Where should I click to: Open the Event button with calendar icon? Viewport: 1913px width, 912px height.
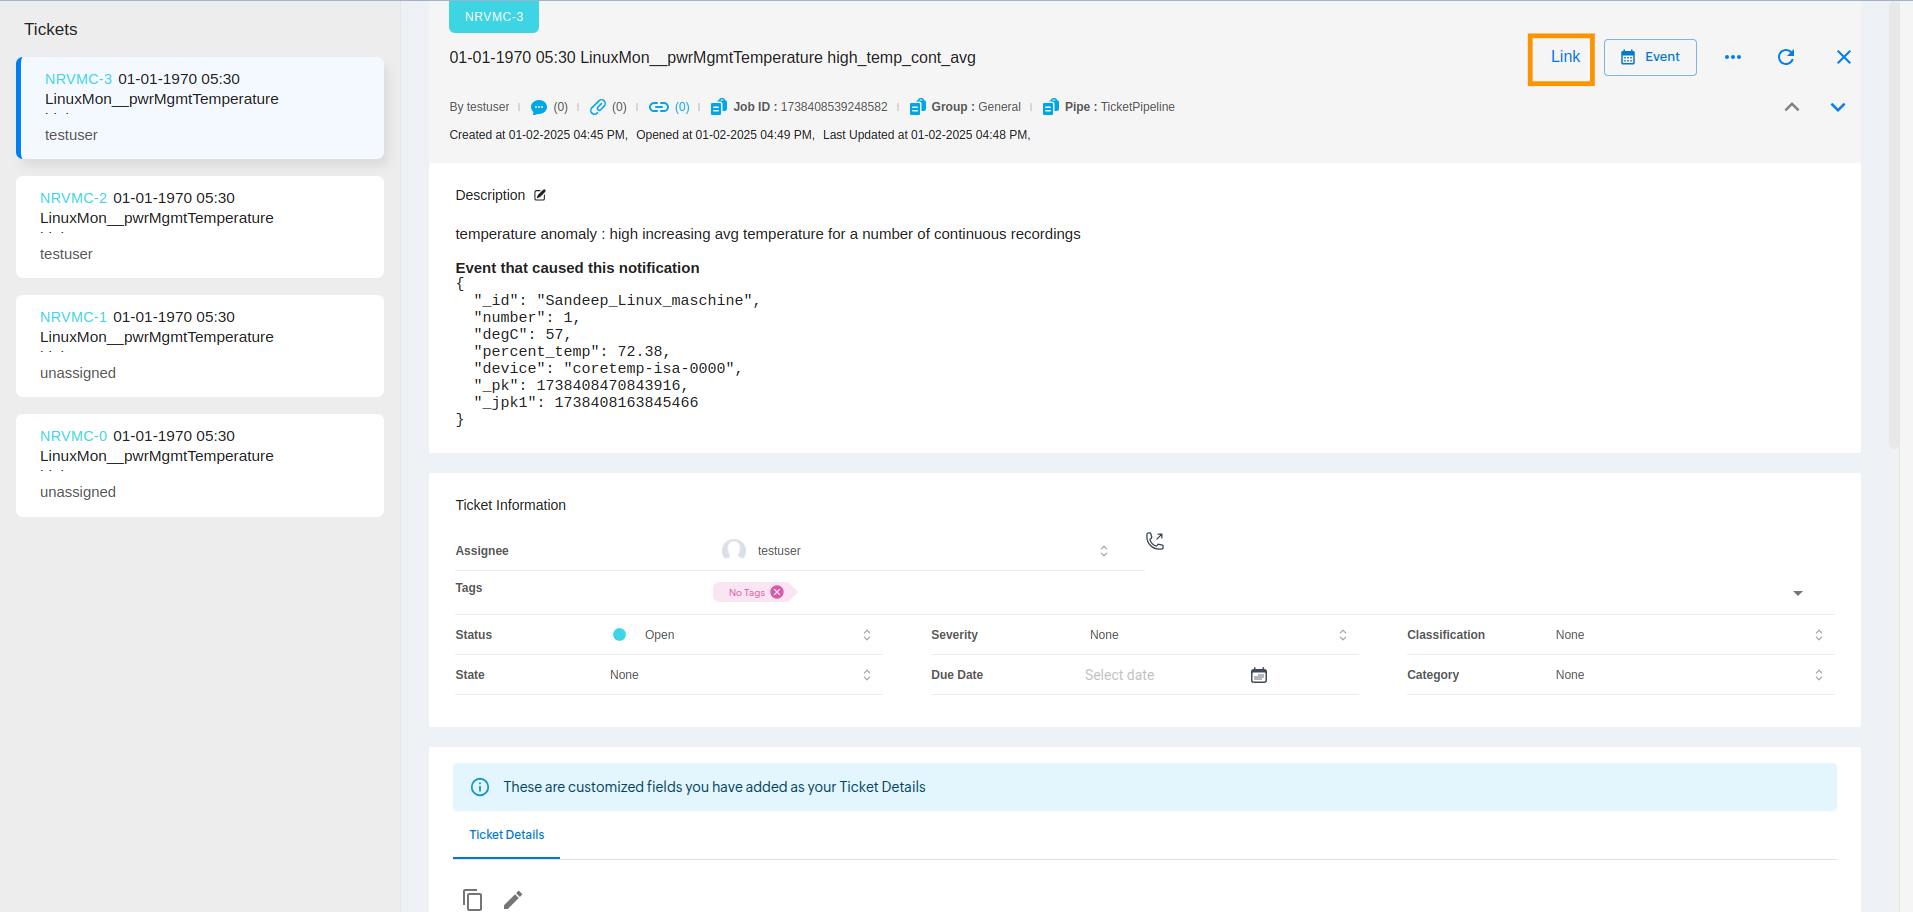tap(1650, 57)
